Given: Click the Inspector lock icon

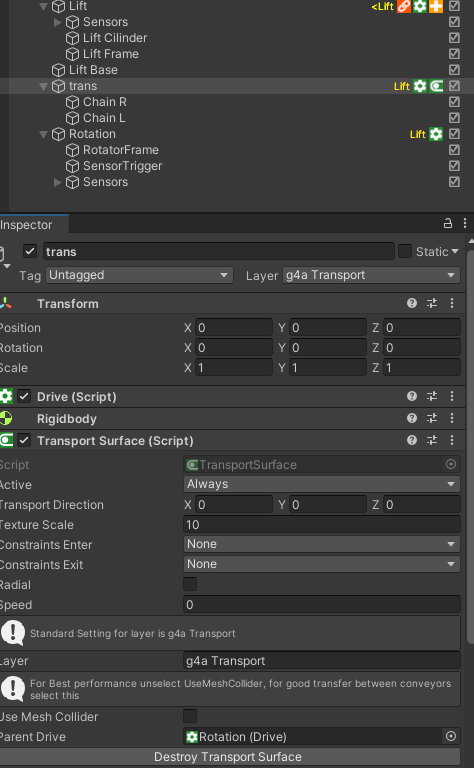Looking at the screenshot, I should (x=448, y=223).
